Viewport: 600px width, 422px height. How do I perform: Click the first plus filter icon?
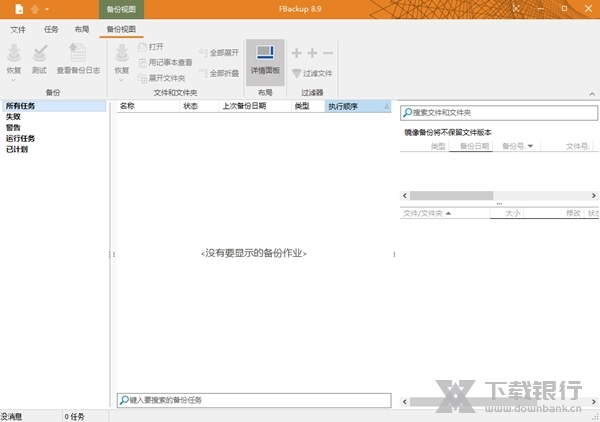pos(297,53)
